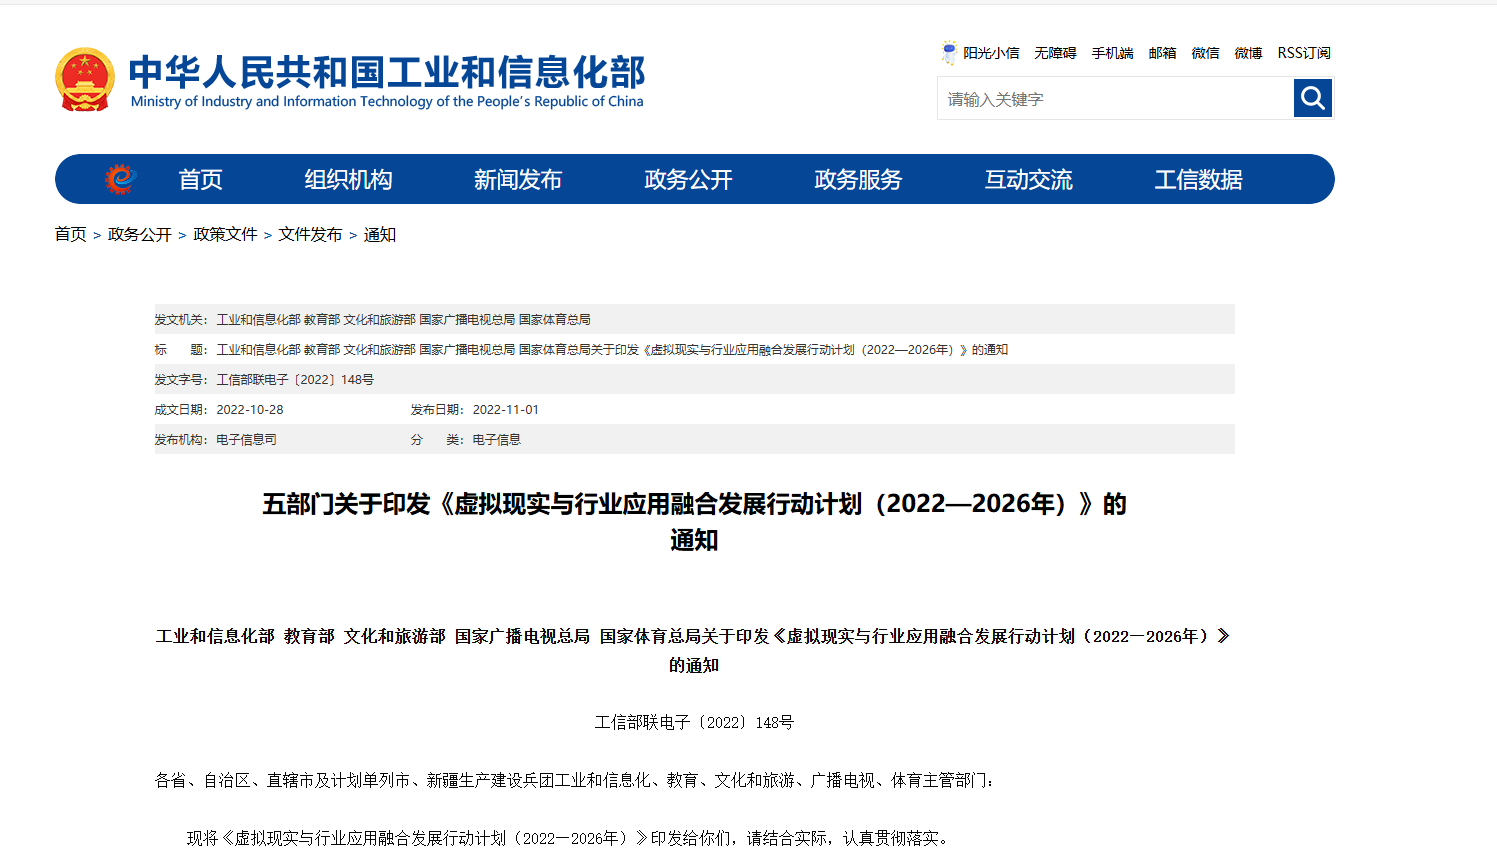
Task: Select 政务公开 in main navigation bar
Action: [688, 180]
